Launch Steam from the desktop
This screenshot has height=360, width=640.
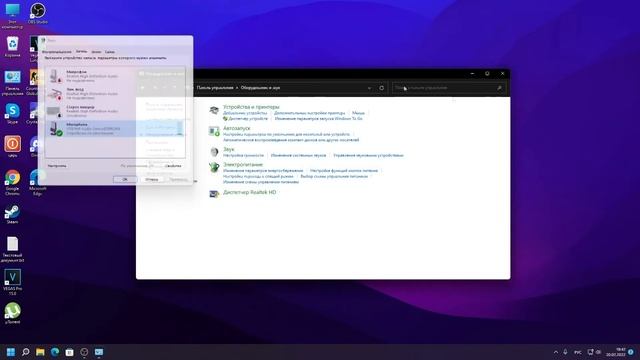coord(12,214)
